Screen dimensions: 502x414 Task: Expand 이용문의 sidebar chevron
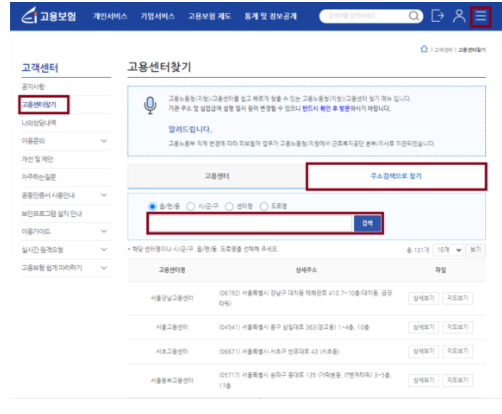point(104,141)
